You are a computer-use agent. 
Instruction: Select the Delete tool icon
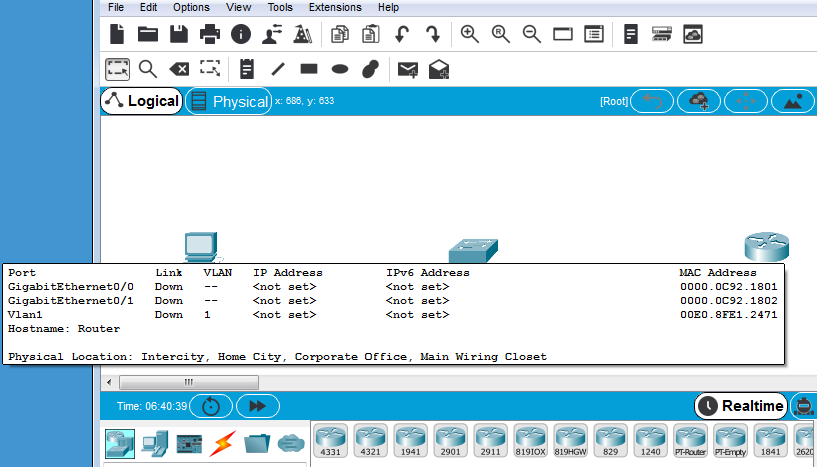coord(179,69)
